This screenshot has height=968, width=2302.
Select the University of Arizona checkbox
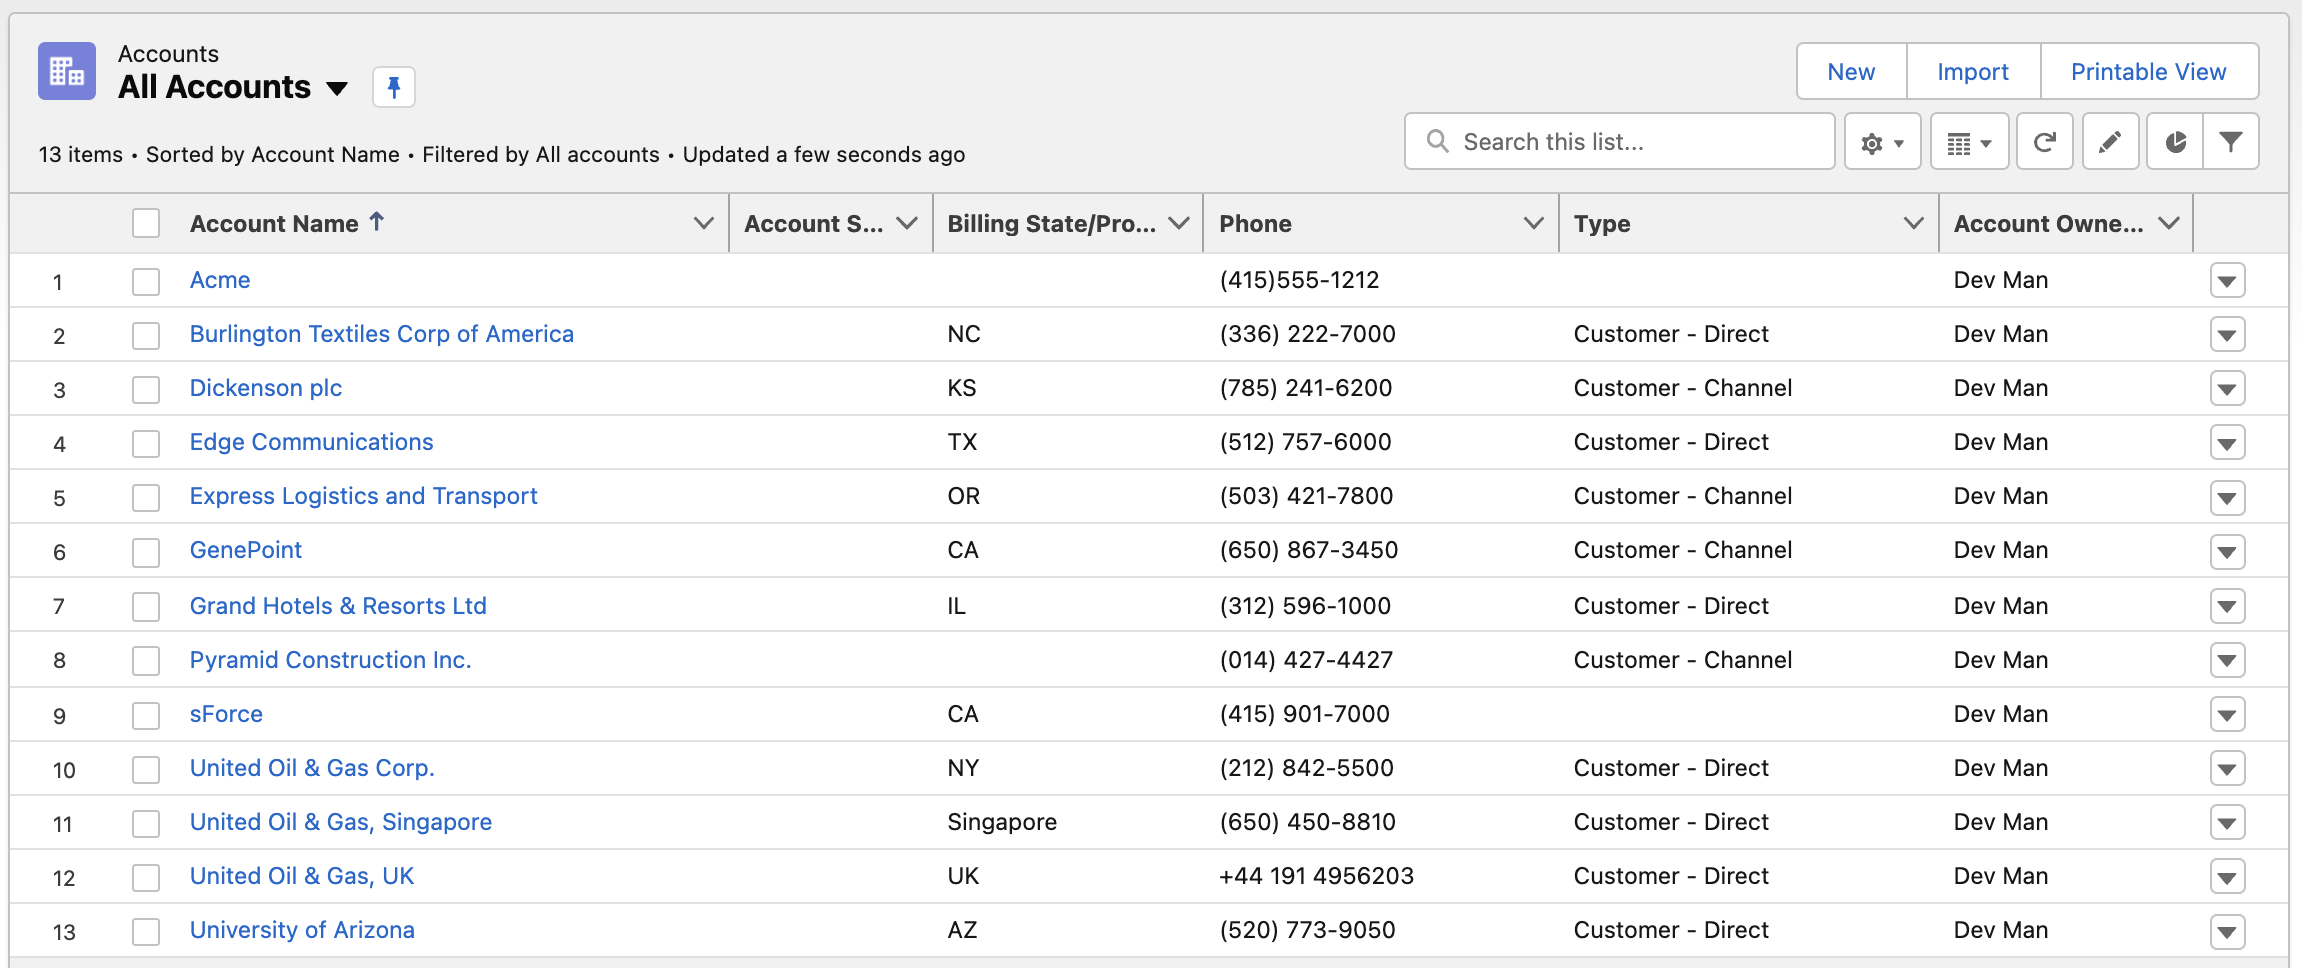146,931
